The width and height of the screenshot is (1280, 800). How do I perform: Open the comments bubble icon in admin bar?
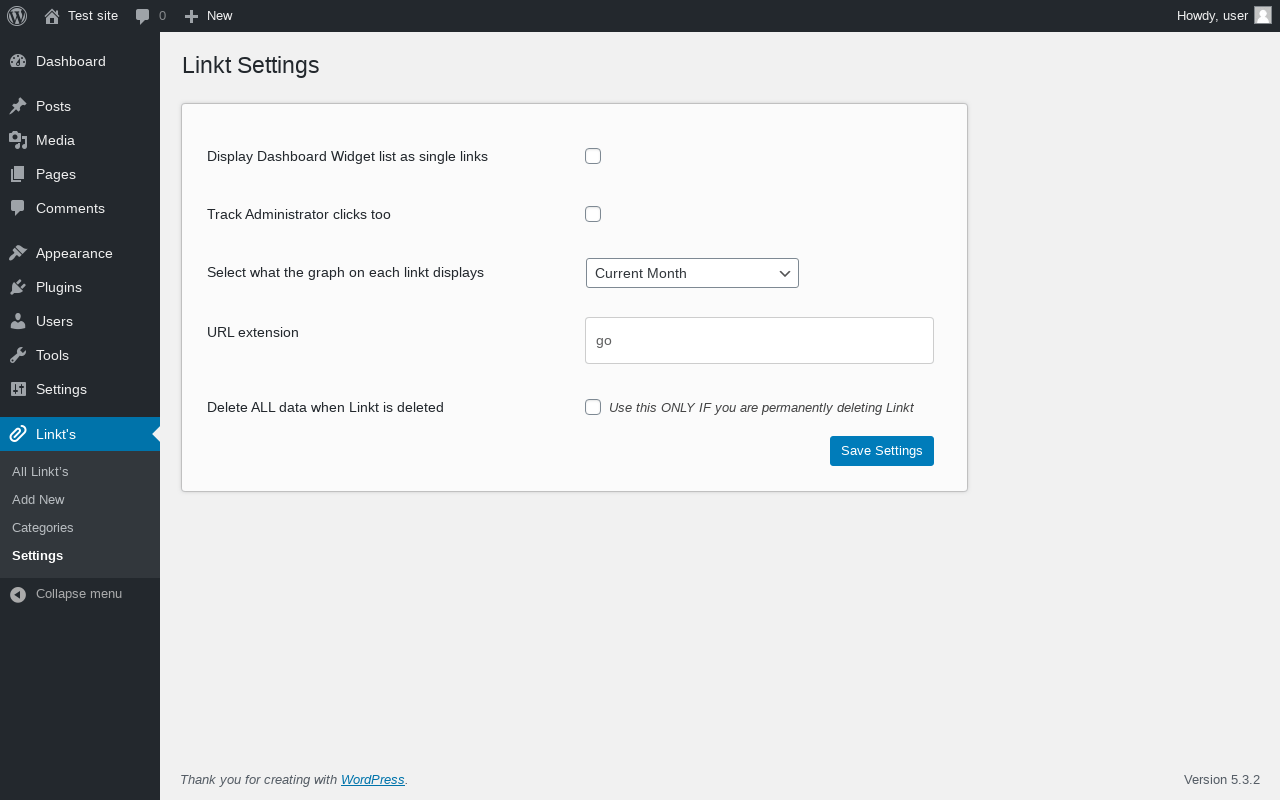point(143,16)
